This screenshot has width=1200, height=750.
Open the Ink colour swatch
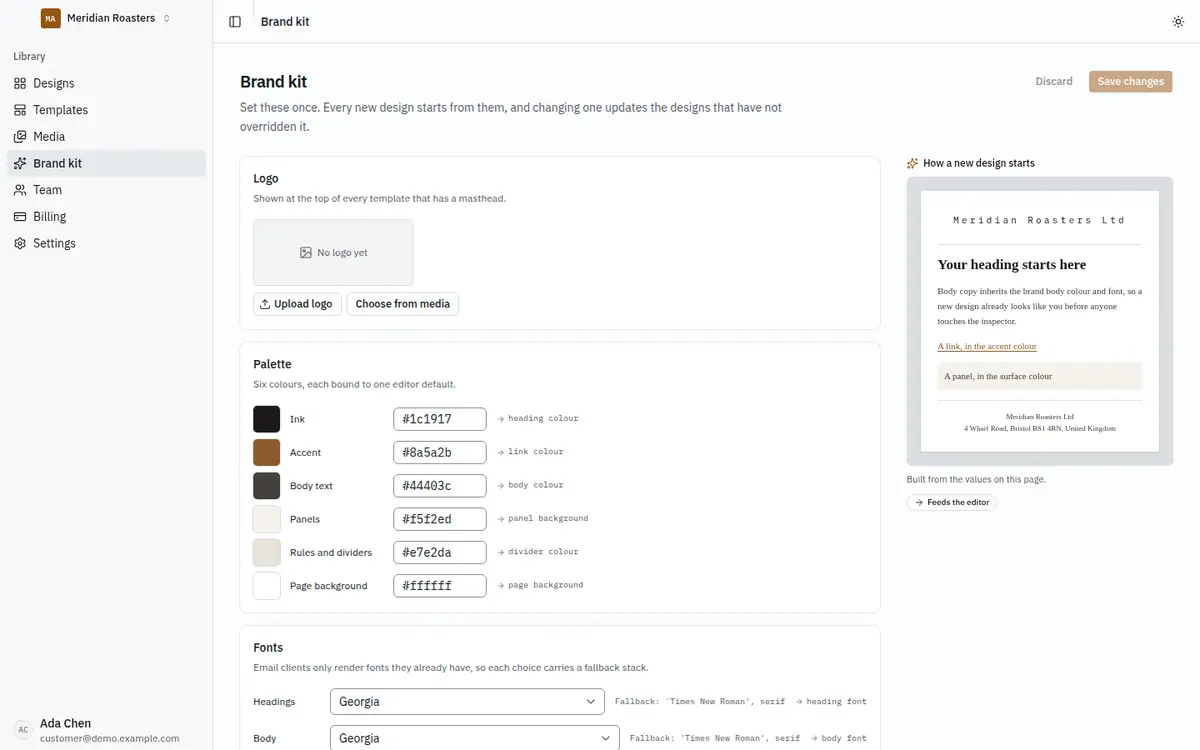267,419
